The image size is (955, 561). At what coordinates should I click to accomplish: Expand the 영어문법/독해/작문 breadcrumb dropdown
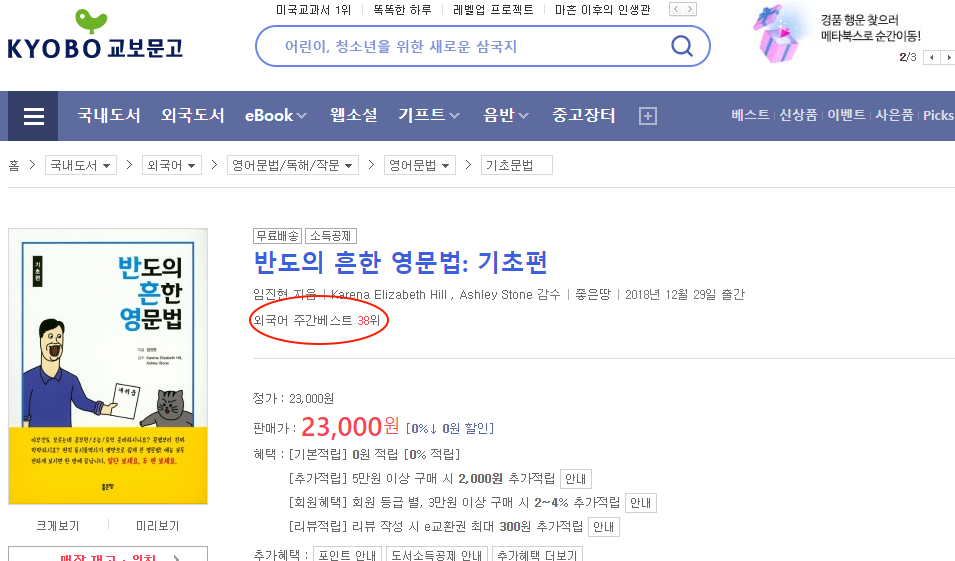tap(292, 165)
